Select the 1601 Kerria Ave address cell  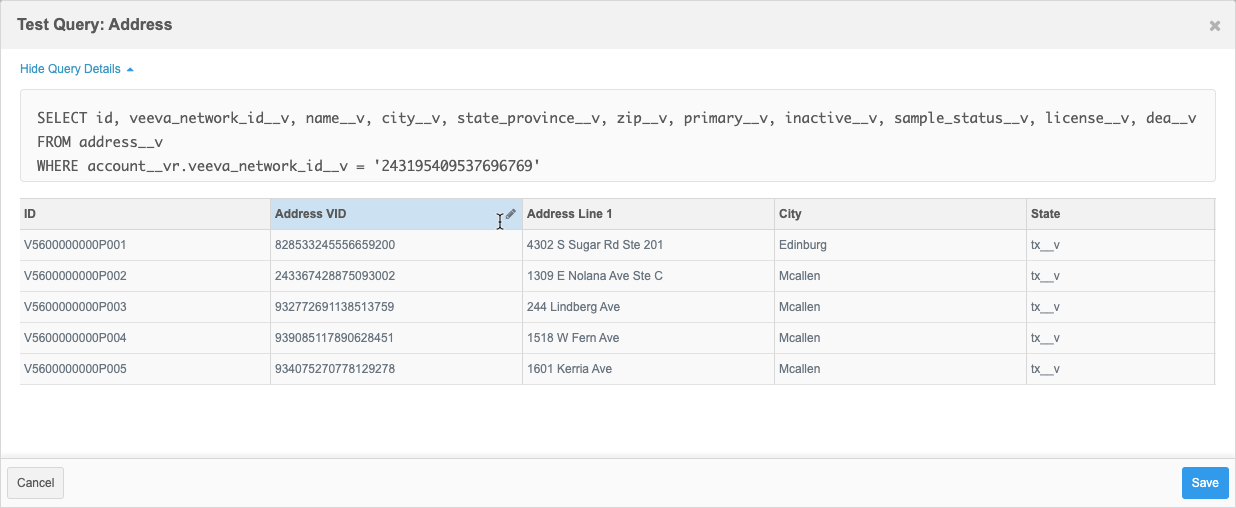(x=569, y=369)
